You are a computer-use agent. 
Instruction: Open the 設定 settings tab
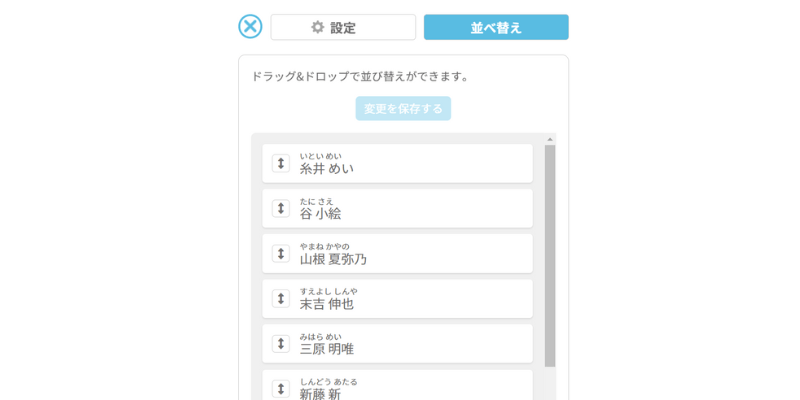pyautogui.click(x=343, y=27)
